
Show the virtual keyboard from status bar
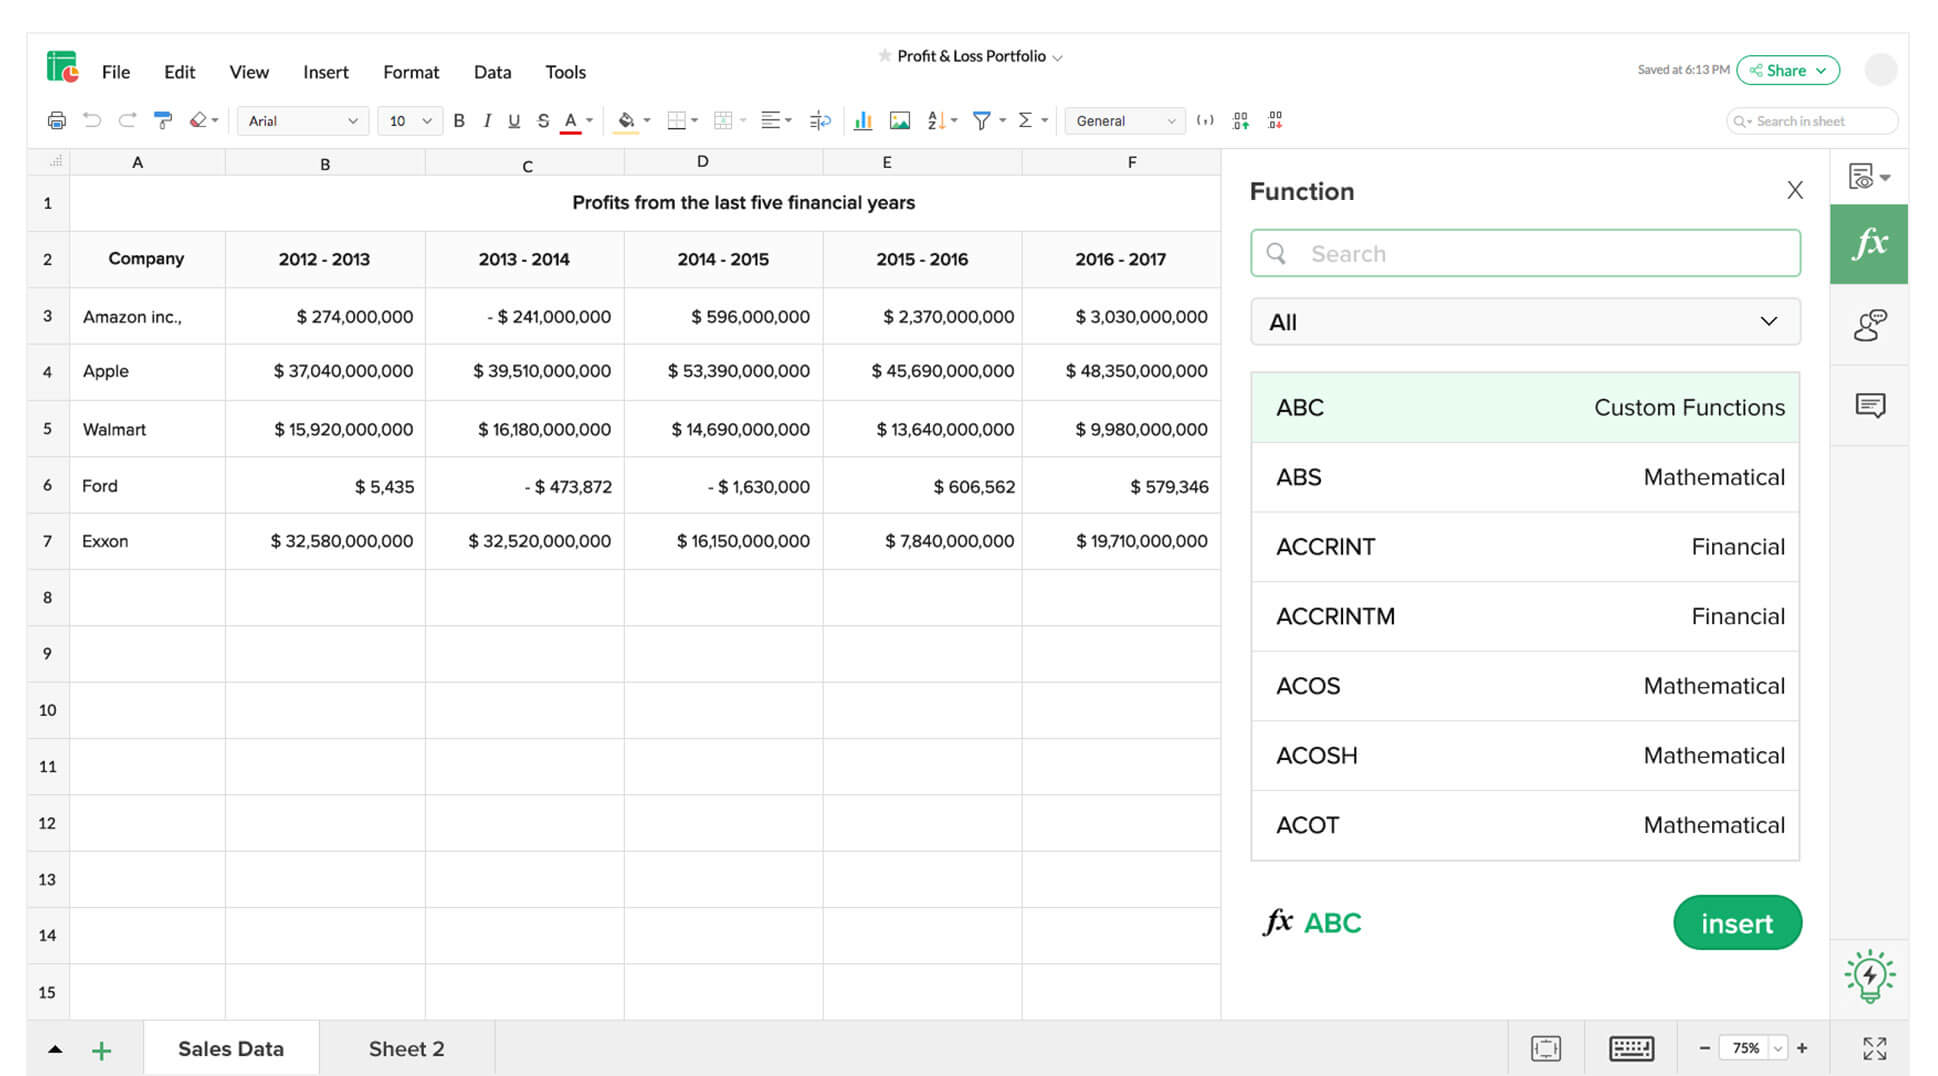[x=1631, y=1048]
